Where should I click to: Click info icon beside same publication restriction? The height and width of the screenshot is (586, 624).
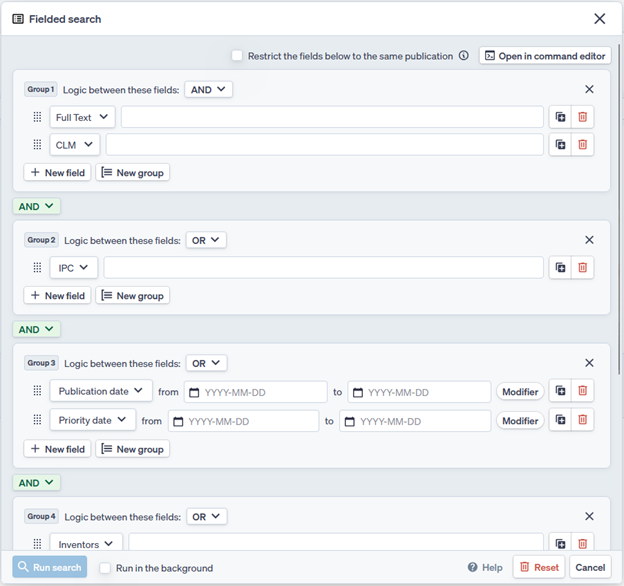click(x=464, y=56)
